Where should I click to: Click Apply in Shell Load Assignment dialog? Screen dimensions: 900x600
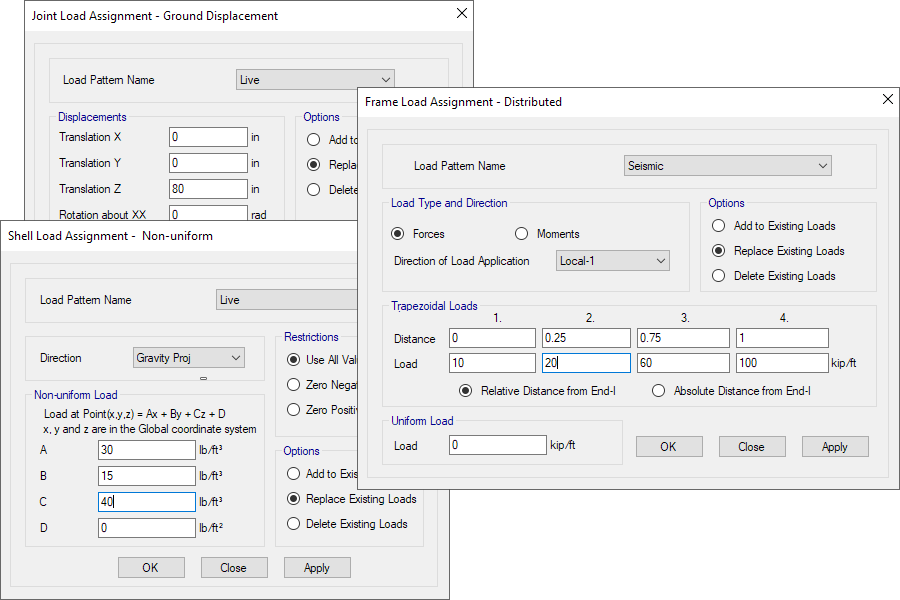click(317, 568)
